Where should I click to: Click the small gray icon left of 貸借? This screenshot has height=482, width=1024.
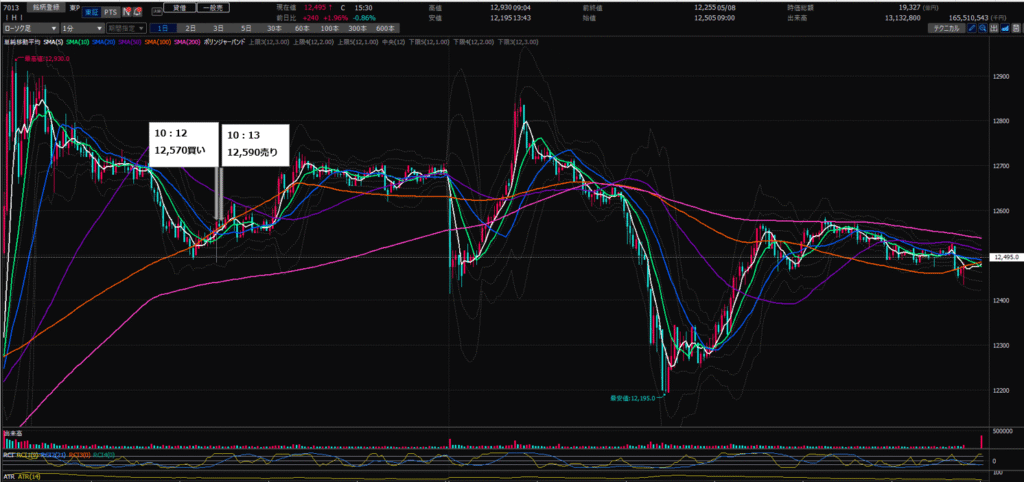tap(157, 12)
